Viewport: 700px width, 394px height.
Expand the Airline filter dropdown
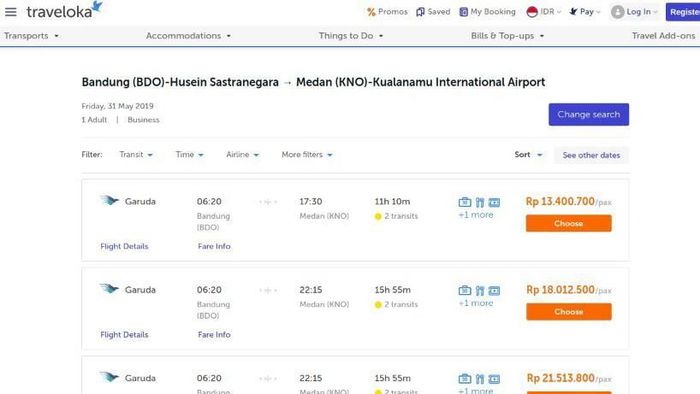242,154
